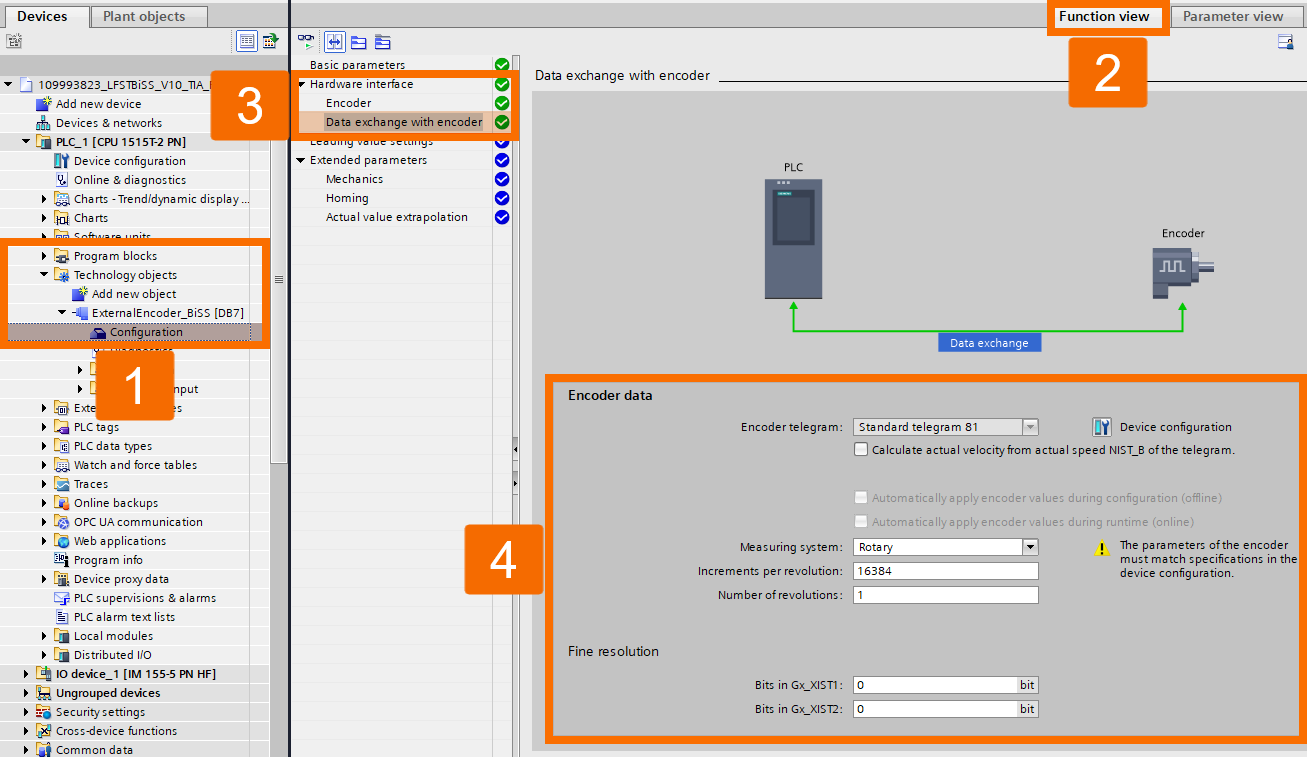
Task: Collapse the Technology objects folder
Action: pyautogui.click(x=44, y=275)
